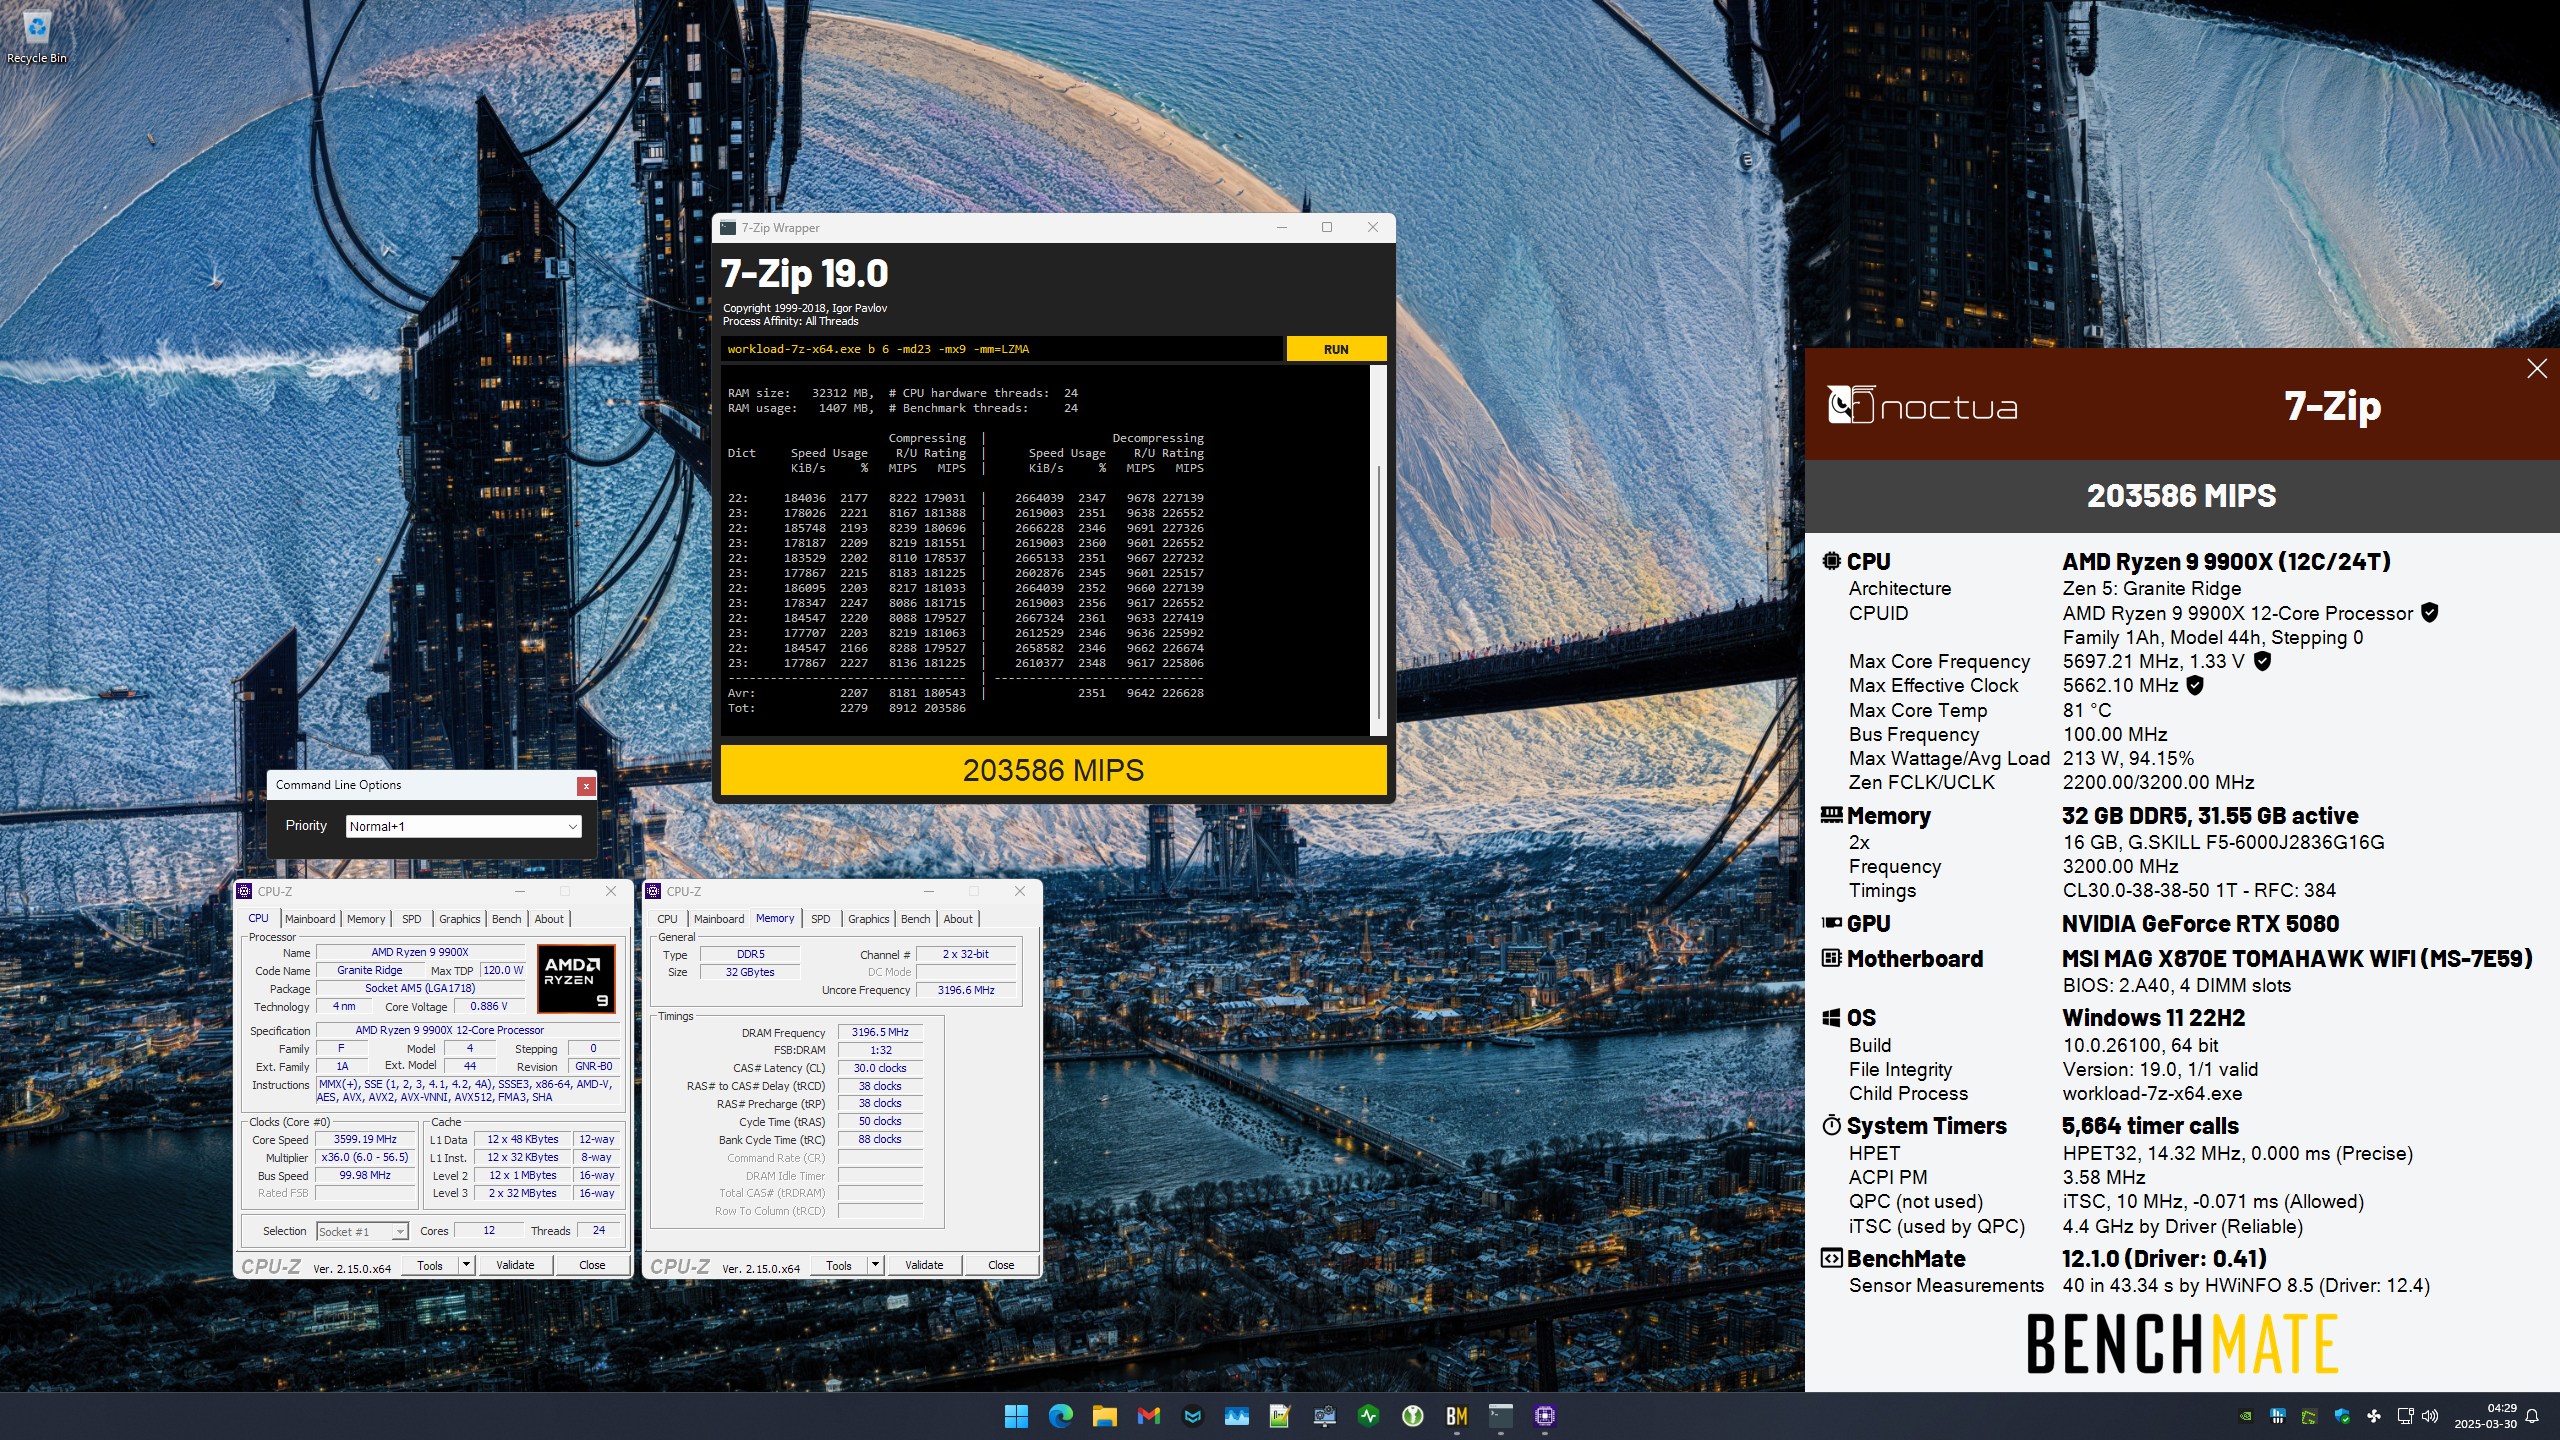Viewport: 2560px width, 1440px height.
Task: Click the yellow RUN button in 7-Zip Wrapper
Action: click(1336, 349)
